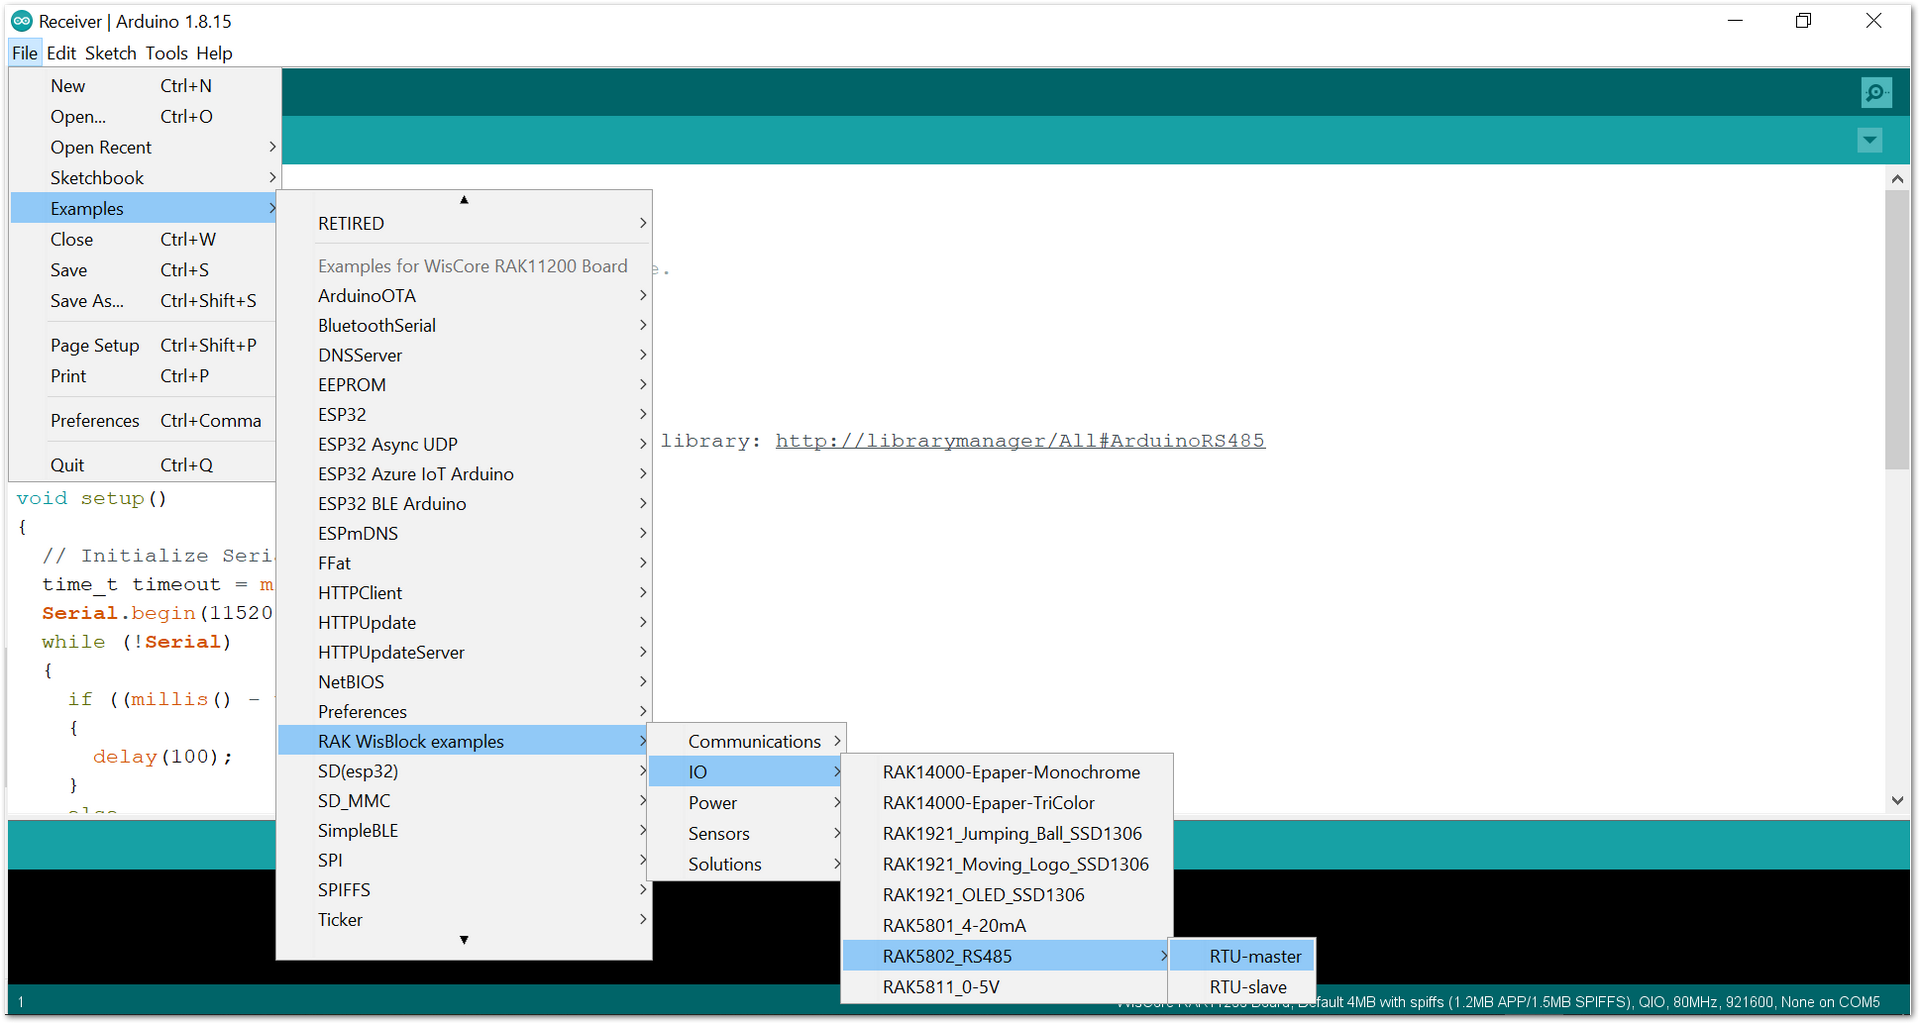1920x1024 pixels.
Task: Open FFat examples submenu
Action: coord(464,564)
